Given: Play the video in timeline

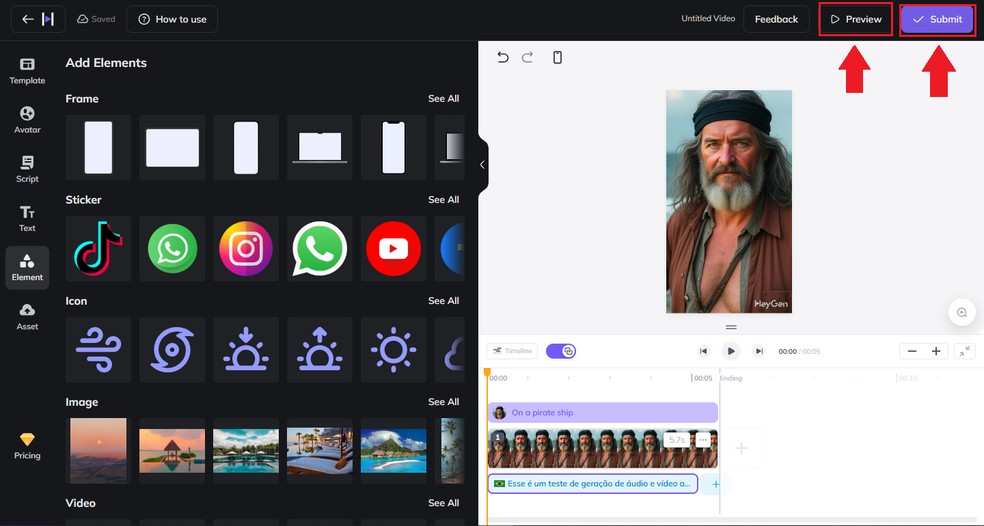Looking at the screenshot, I should point(731,351).
